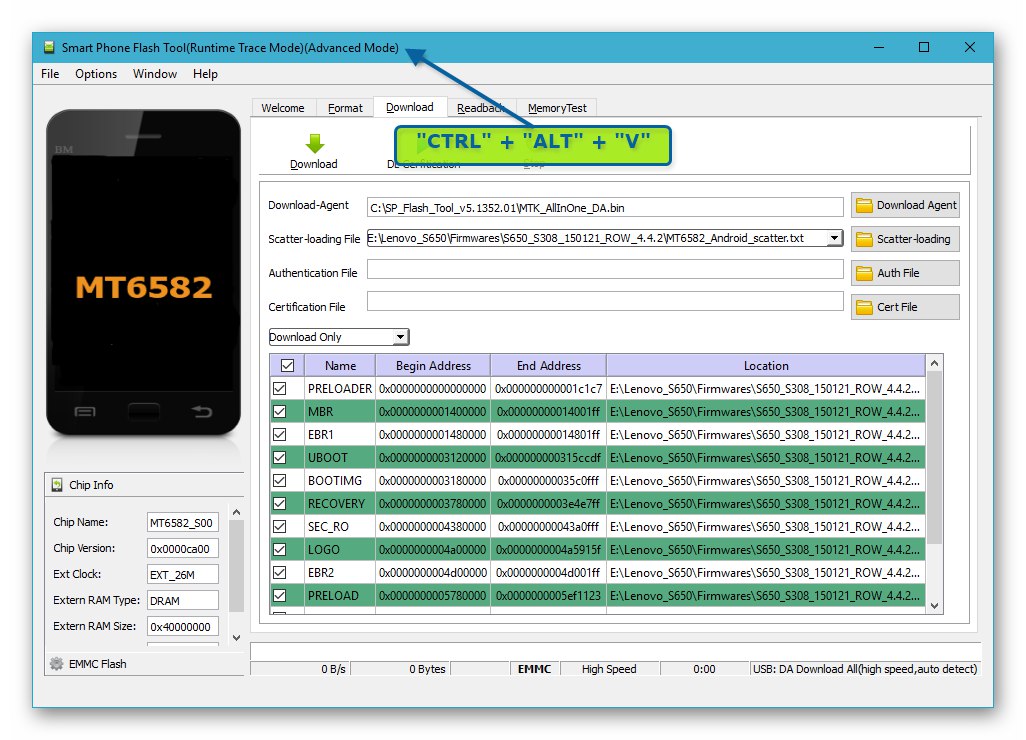Switch to the MemoryTest tab
Viewport: 1026px width, 740px height.
[x=559, y=108]
